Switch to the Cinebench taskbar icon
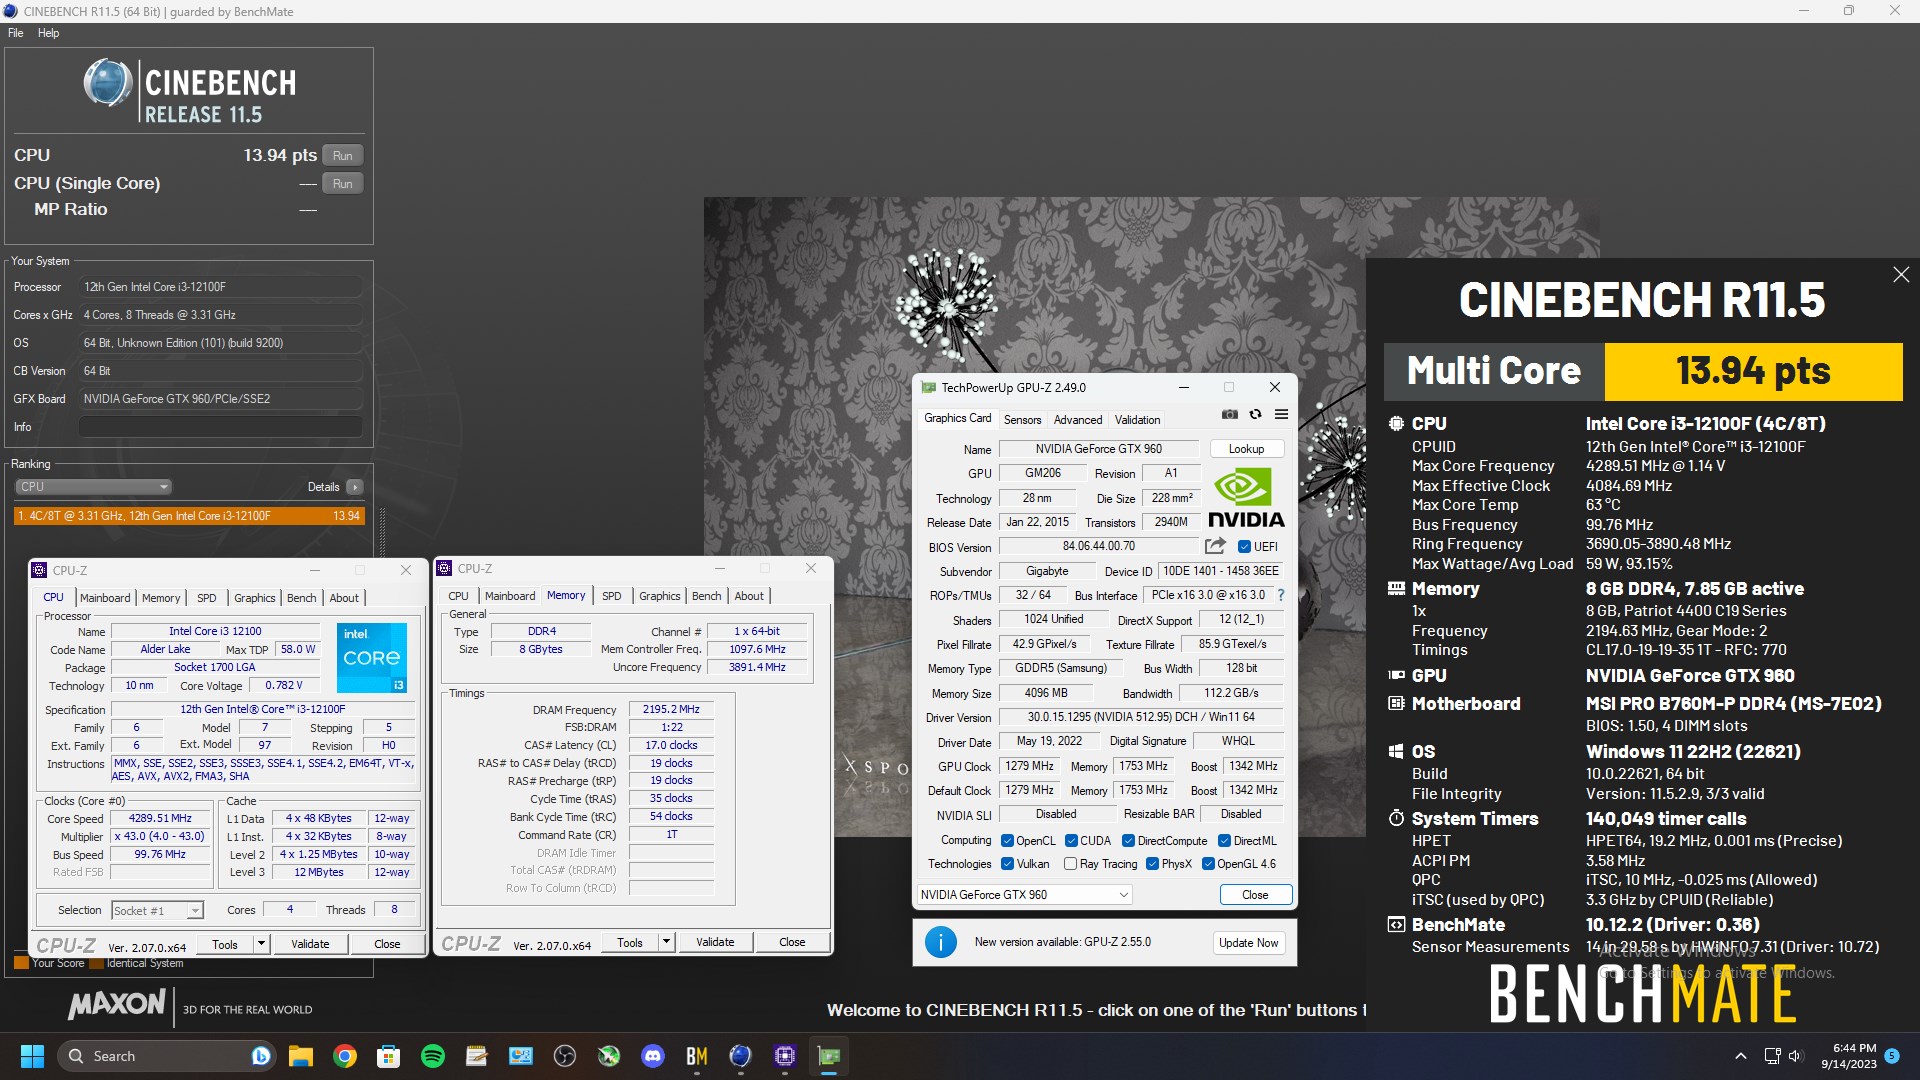Viewport: 1920px width, 1080px height. tap(741, 1056)
